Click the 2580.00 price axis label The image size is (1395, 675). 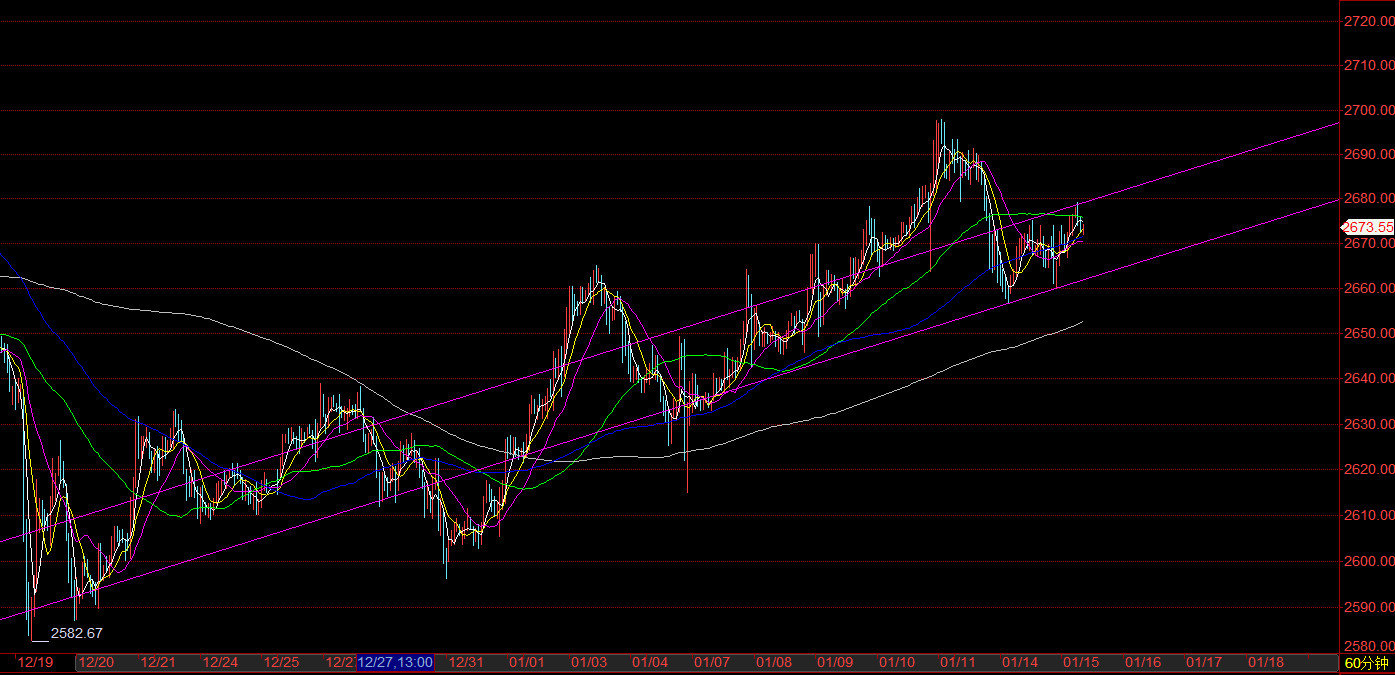click(x=1369, y=645)
